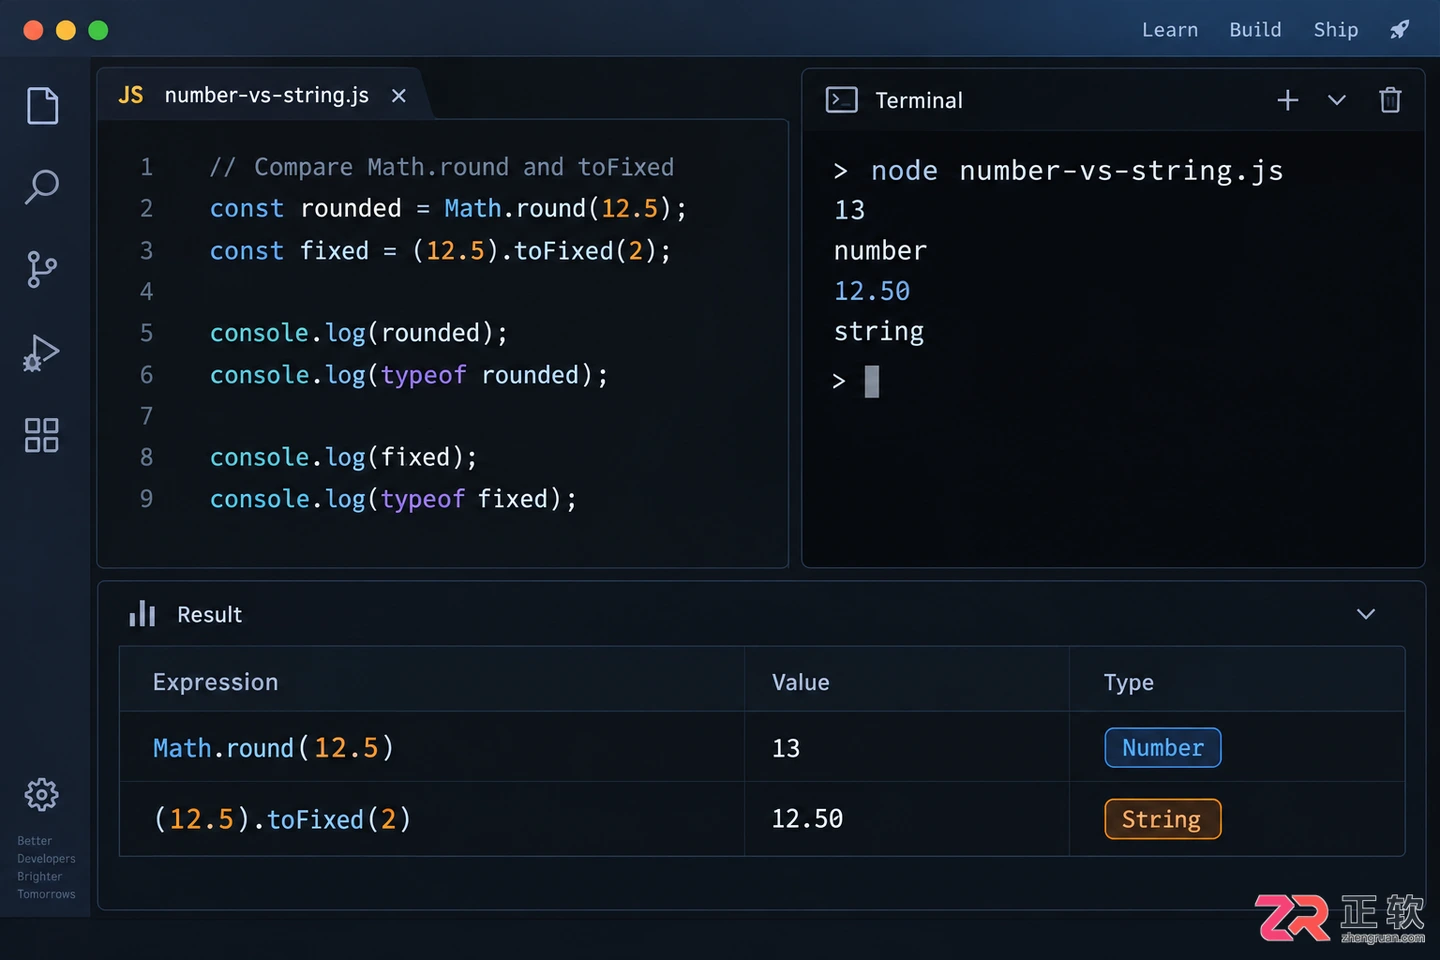Image resolution: width=1440 pixels, height=960 pixels.
Task: Open the Explorer file icon in sidebar
Action: coord(42,106)
